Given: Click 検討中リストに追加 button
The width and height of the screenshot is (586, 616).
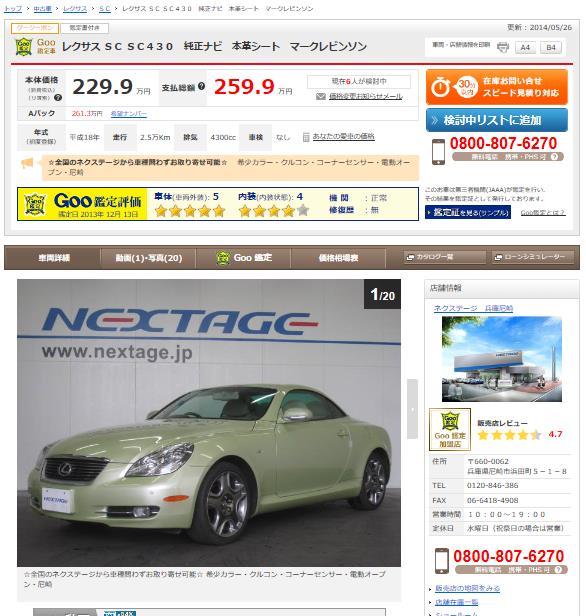Looking at the screenshot, I should tap(497, 120).
